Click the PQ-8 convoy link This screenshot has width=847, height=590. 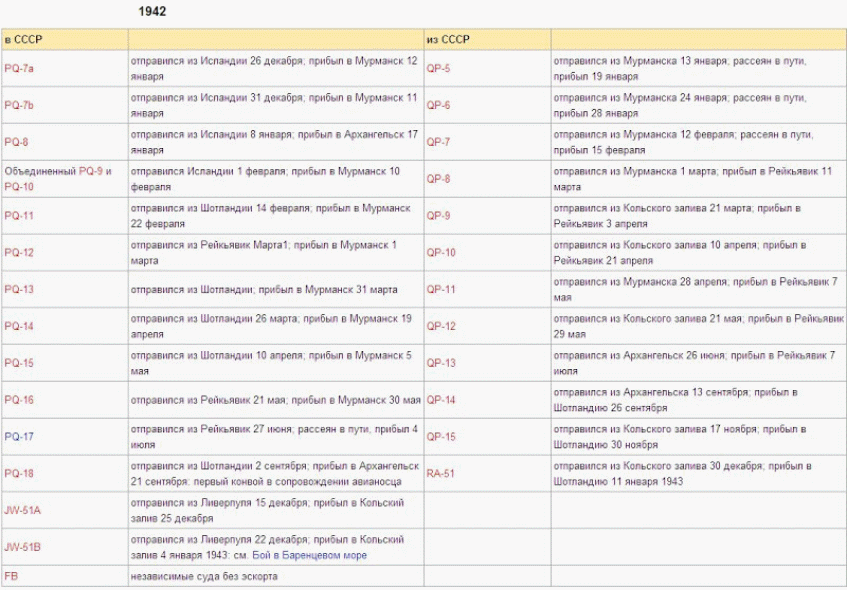16,142
